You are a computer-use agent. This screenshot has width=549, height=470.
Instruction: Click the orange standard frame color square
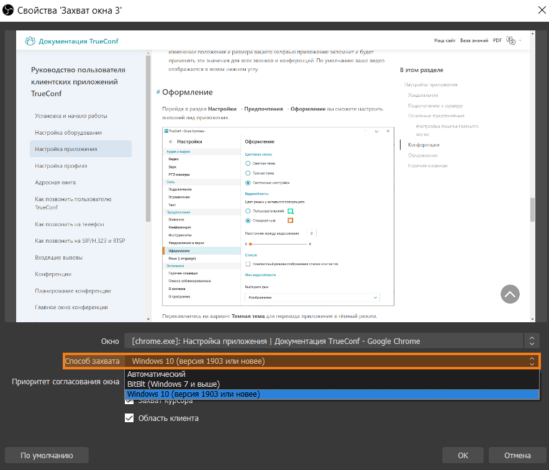tap(290, 220)
